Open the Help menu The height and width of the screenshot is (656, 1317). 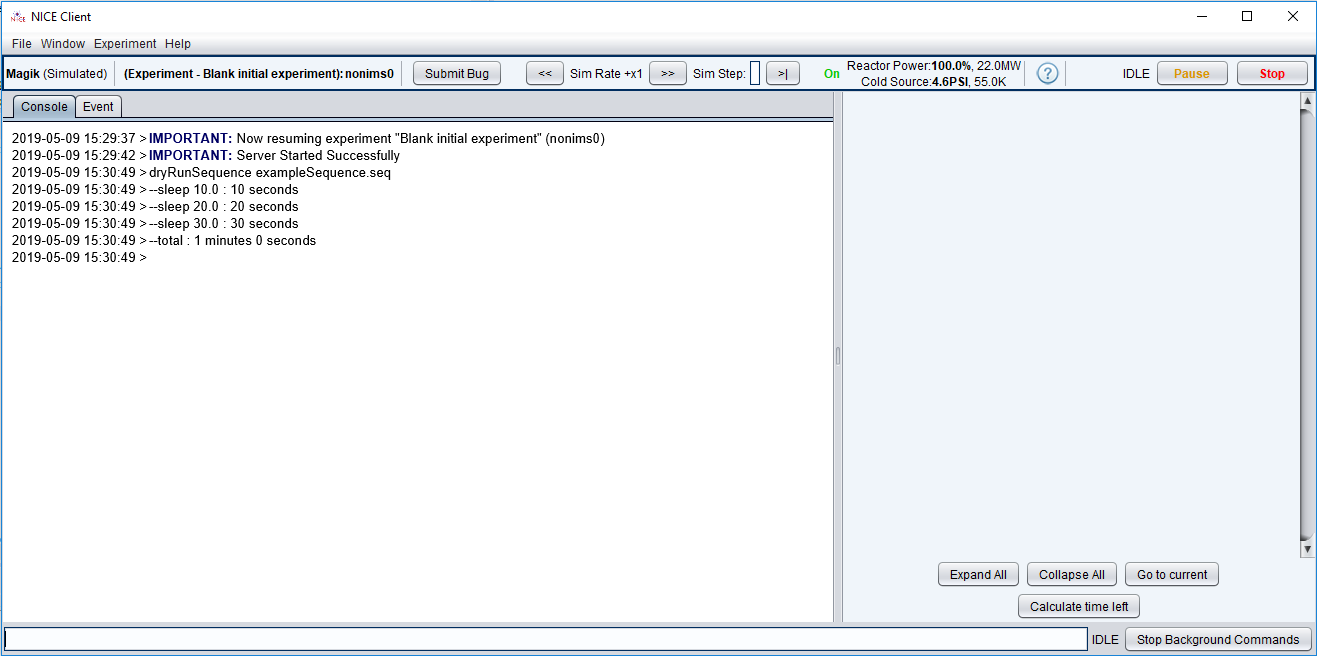tap(178, 44)
